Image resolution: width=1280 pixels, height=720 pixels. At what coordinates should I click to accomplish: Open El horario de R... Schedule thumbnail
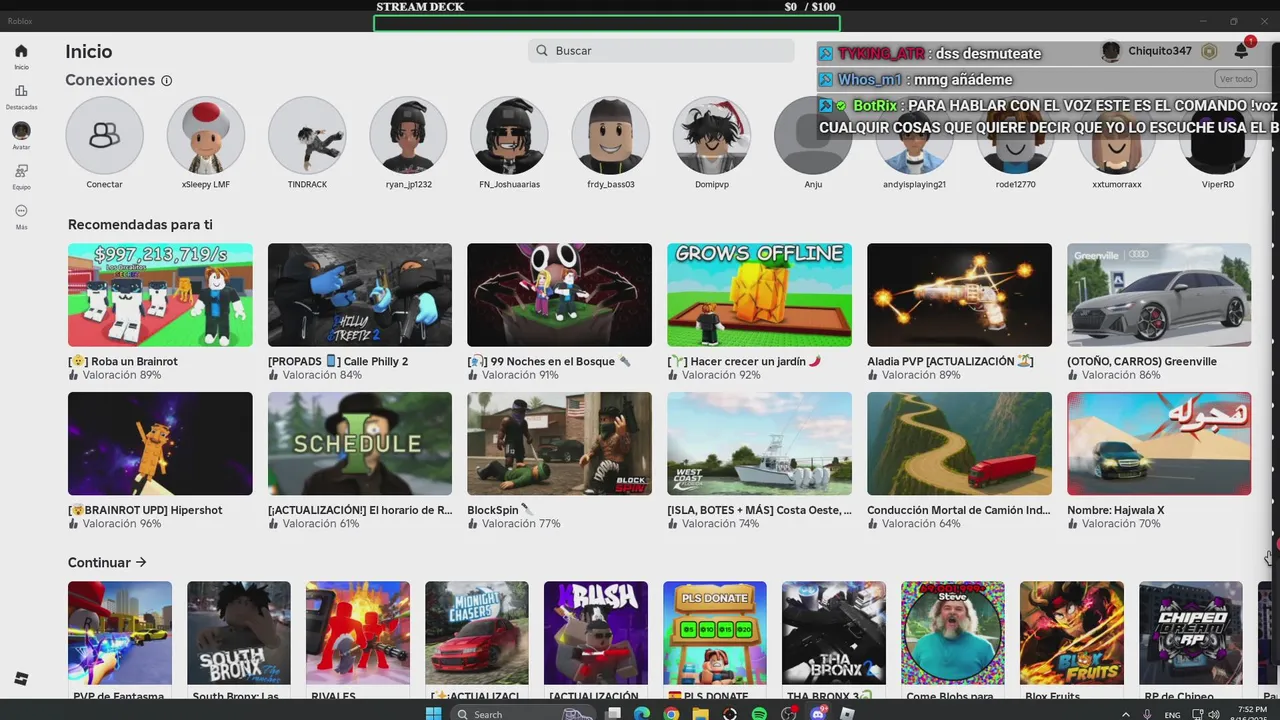pos(360,443)
